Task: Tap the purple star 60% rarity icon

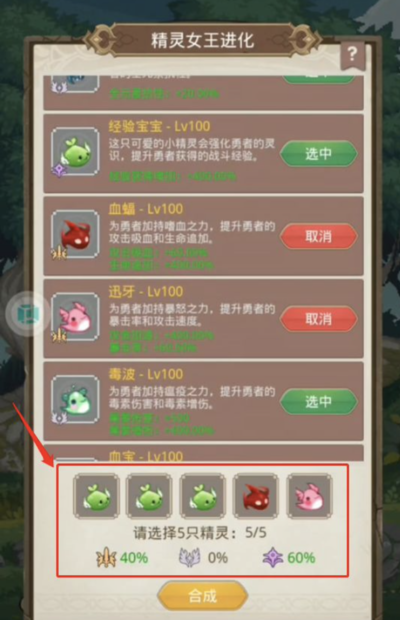Action: tap(273, 558)
